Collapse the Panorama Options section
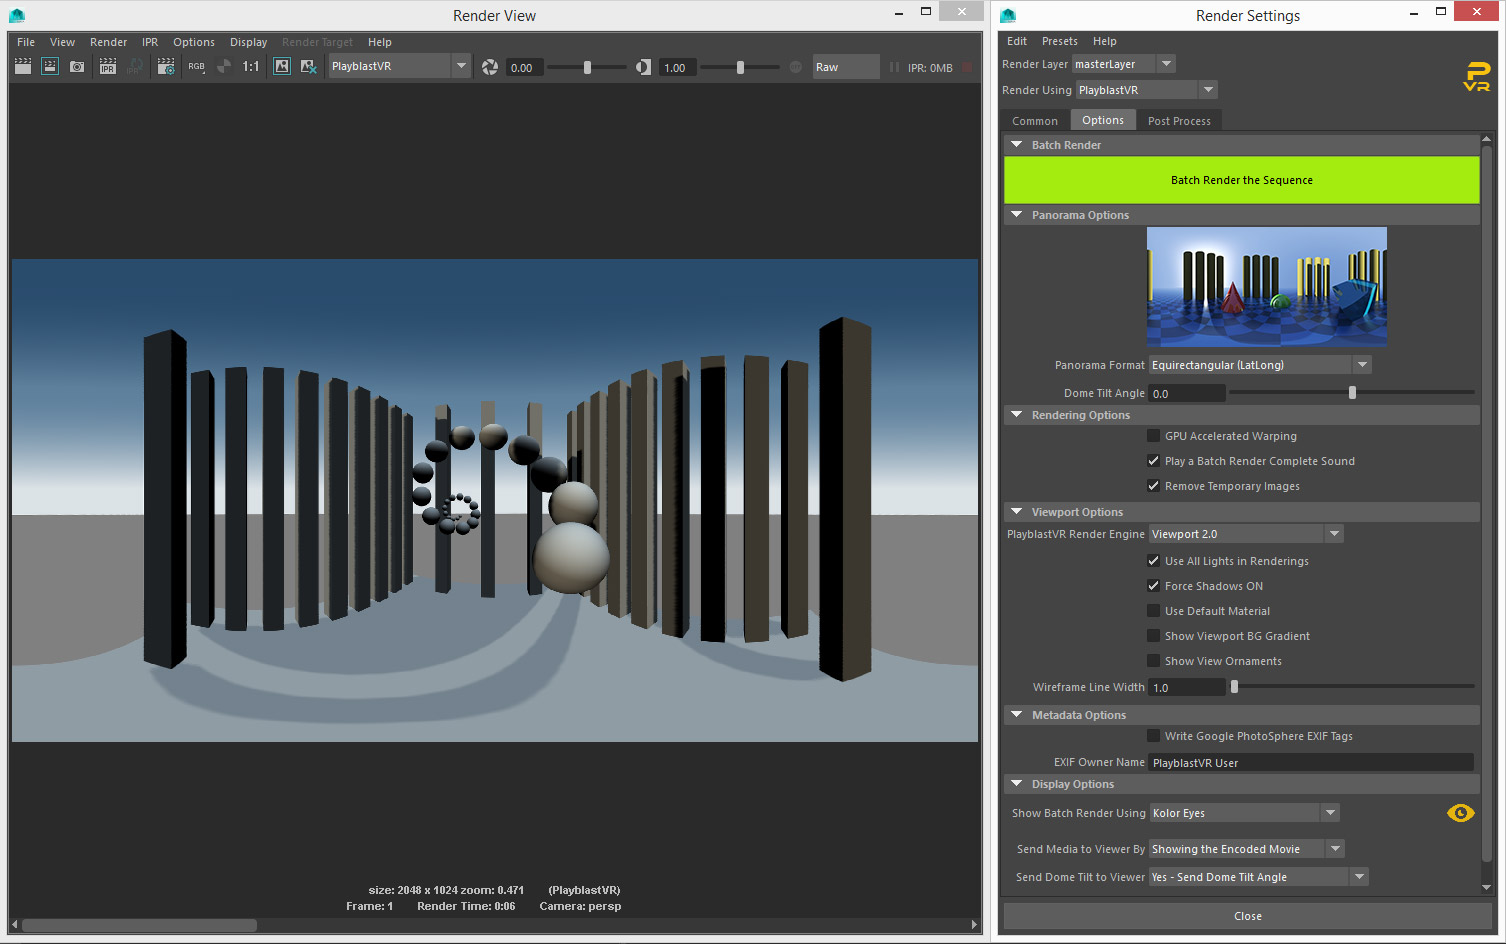Screen dimensions: 1506x944 (1017, 215)
